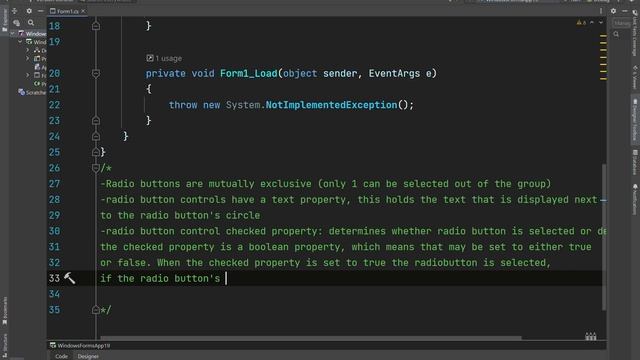Click the Explorer panel settings gear icon

pos(29,11)
